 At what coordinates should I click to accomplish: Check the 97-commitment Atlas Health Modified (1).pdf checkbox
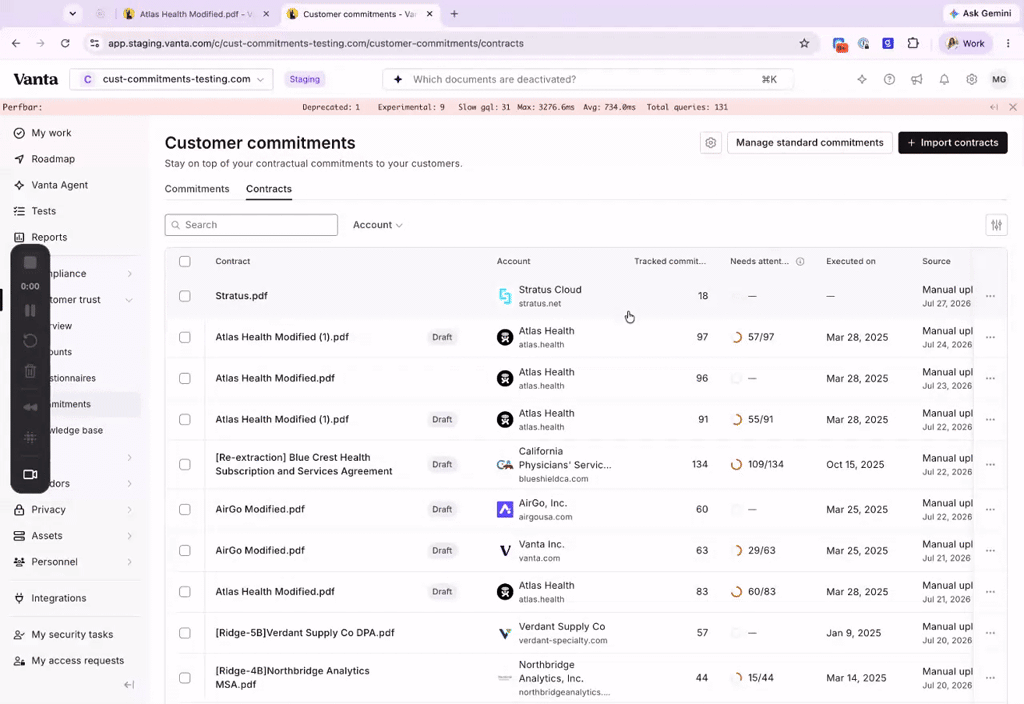pos(185,337)
